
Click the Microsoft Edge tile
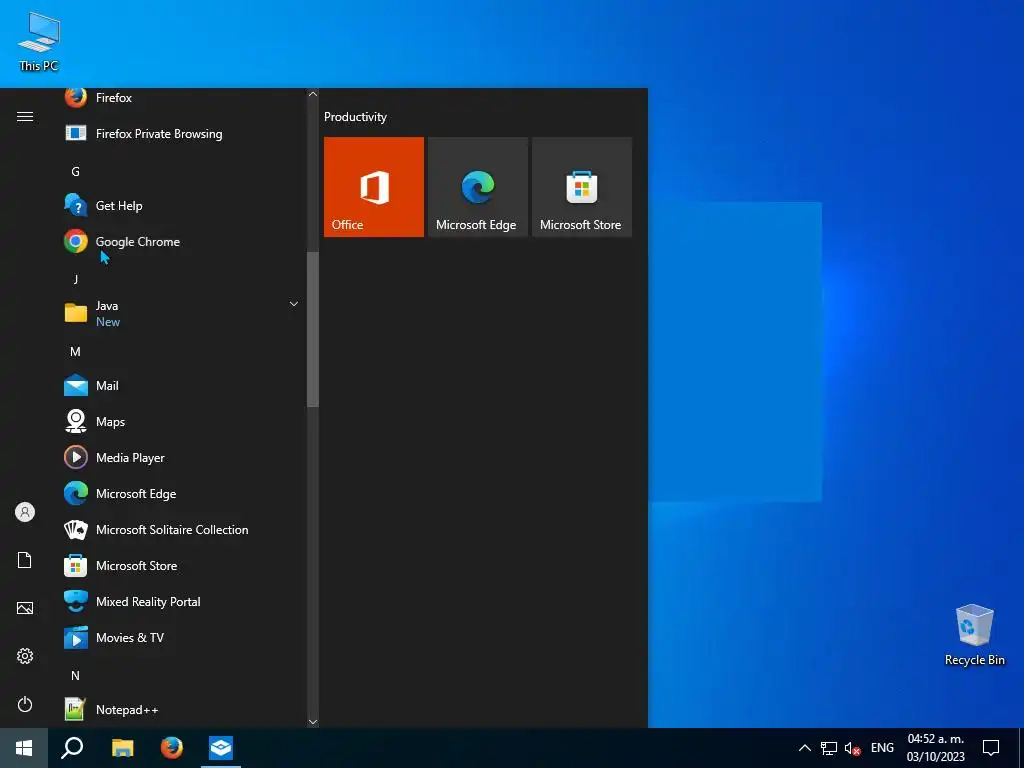click(477, 187)
